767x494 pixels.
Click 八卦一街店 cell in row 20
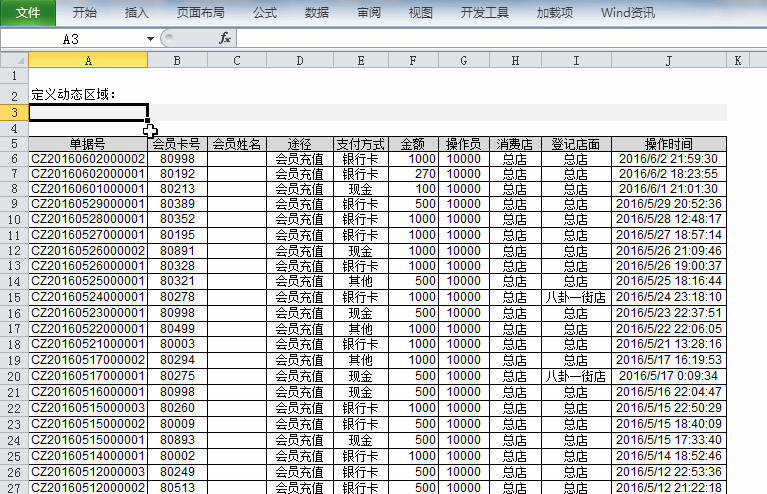576,376
